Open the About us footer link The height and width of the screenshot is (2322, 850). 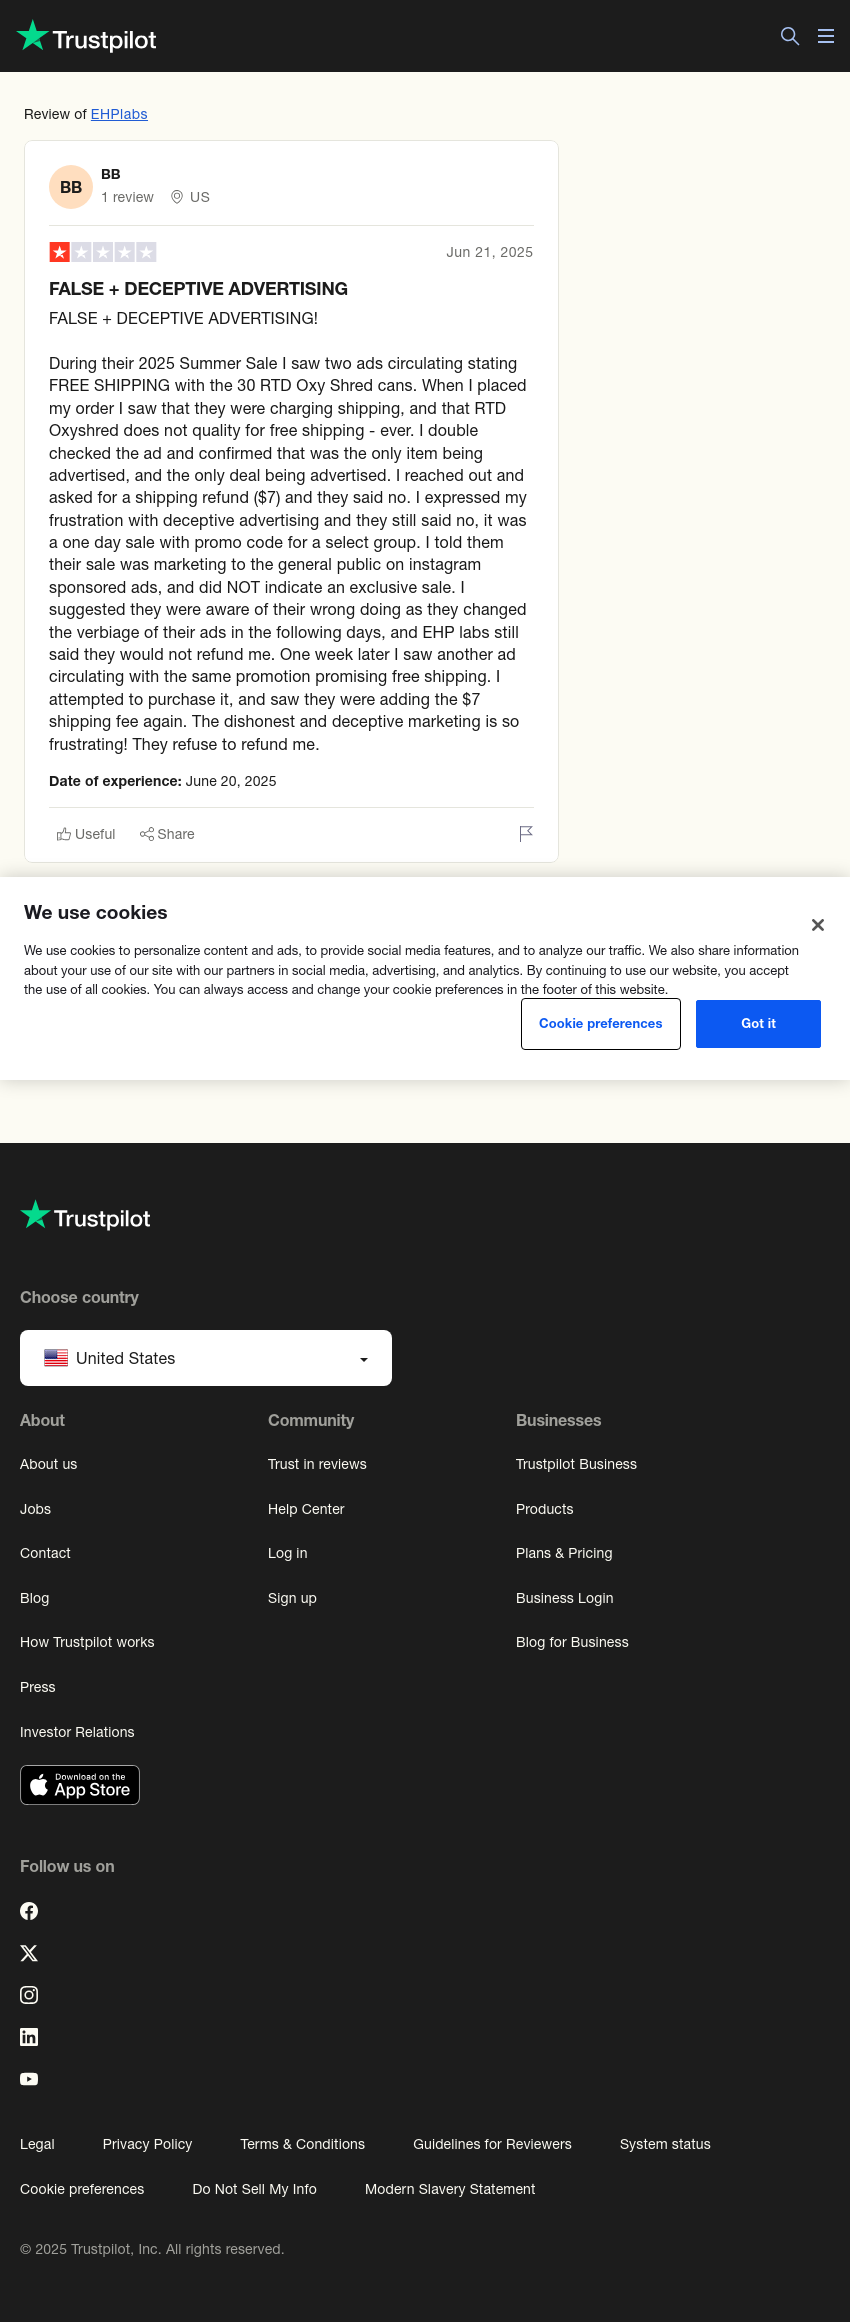pos(48,1464)
